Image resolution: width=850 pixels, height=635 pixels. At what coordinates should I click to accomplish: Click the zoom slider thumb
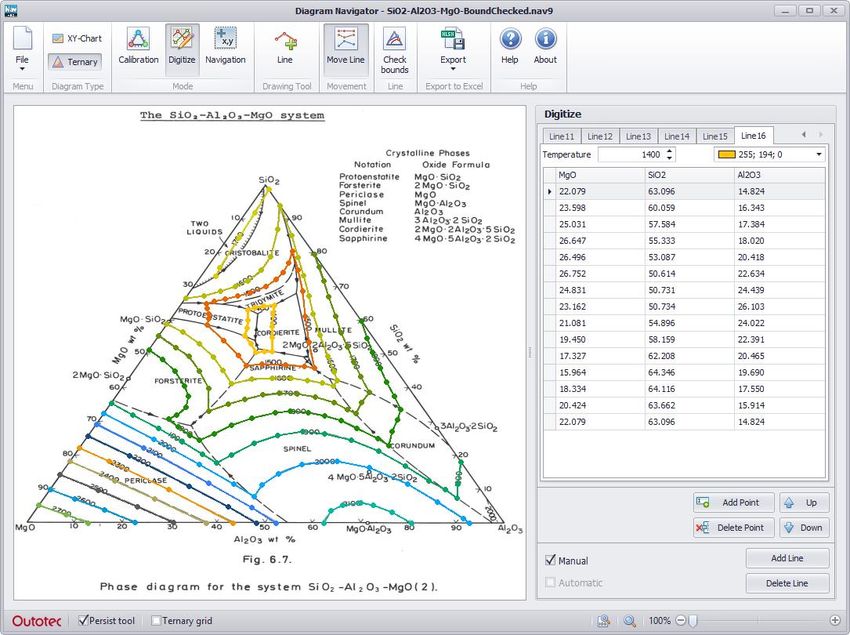[692, 621]
